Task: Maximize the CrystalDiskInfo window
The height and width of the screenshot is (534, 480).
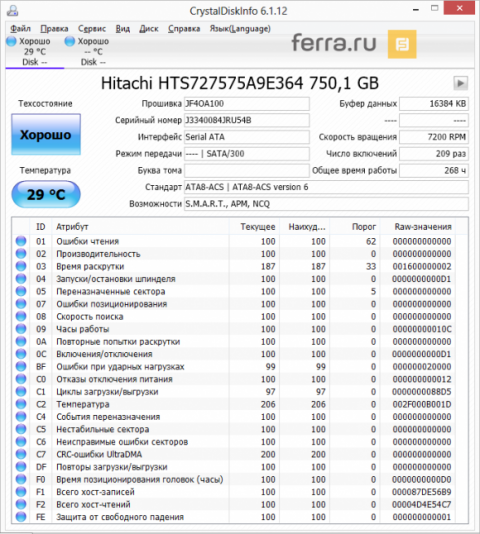Action: 435,8
